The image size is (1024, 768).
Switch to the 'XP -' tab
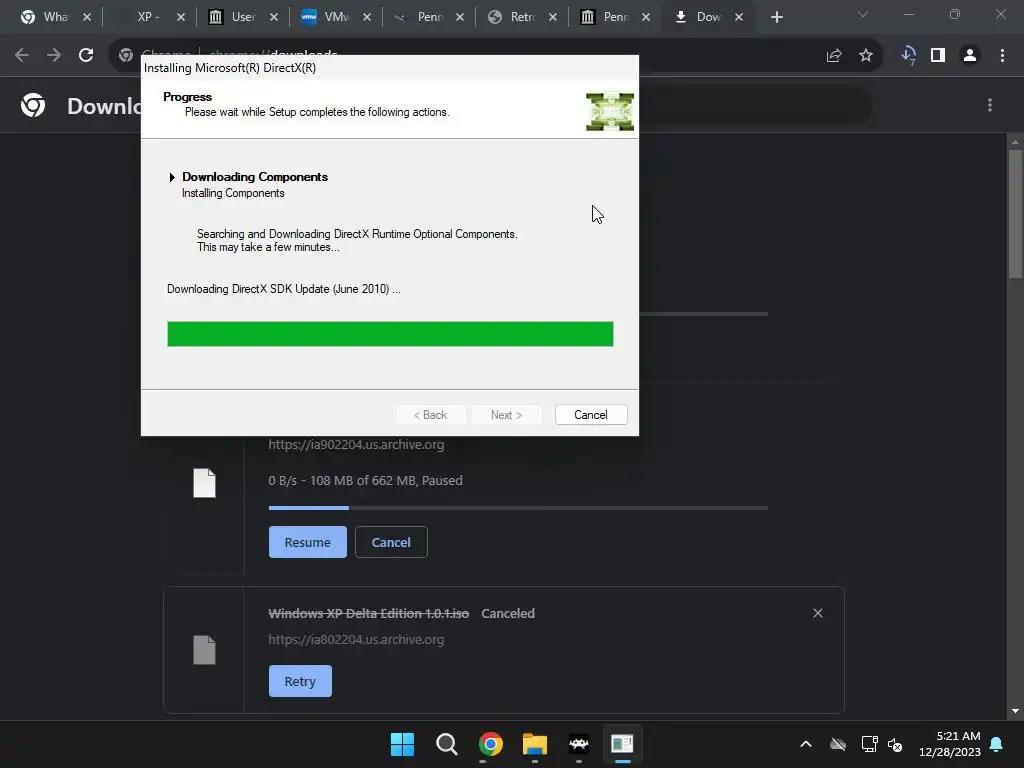point(148,17)
